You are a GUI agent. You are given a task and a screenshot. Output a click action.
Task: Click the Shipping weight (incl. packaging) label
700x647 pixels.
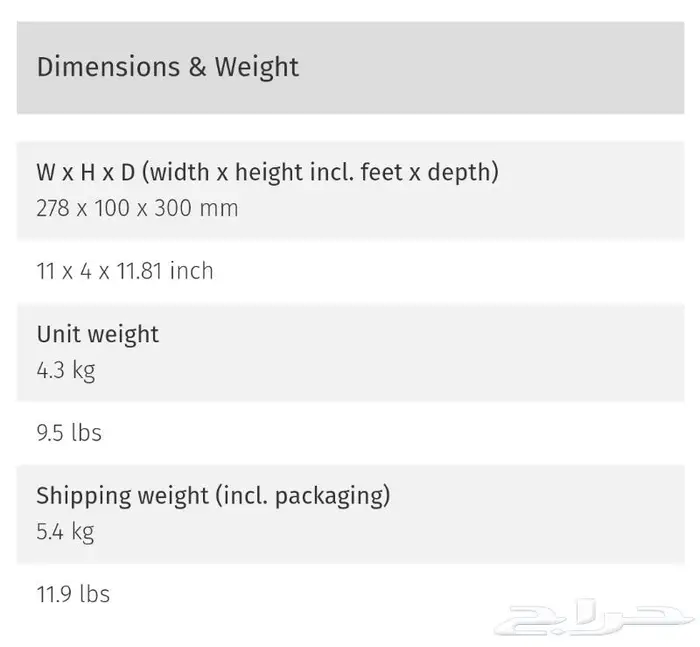click(x=213, y=496)
